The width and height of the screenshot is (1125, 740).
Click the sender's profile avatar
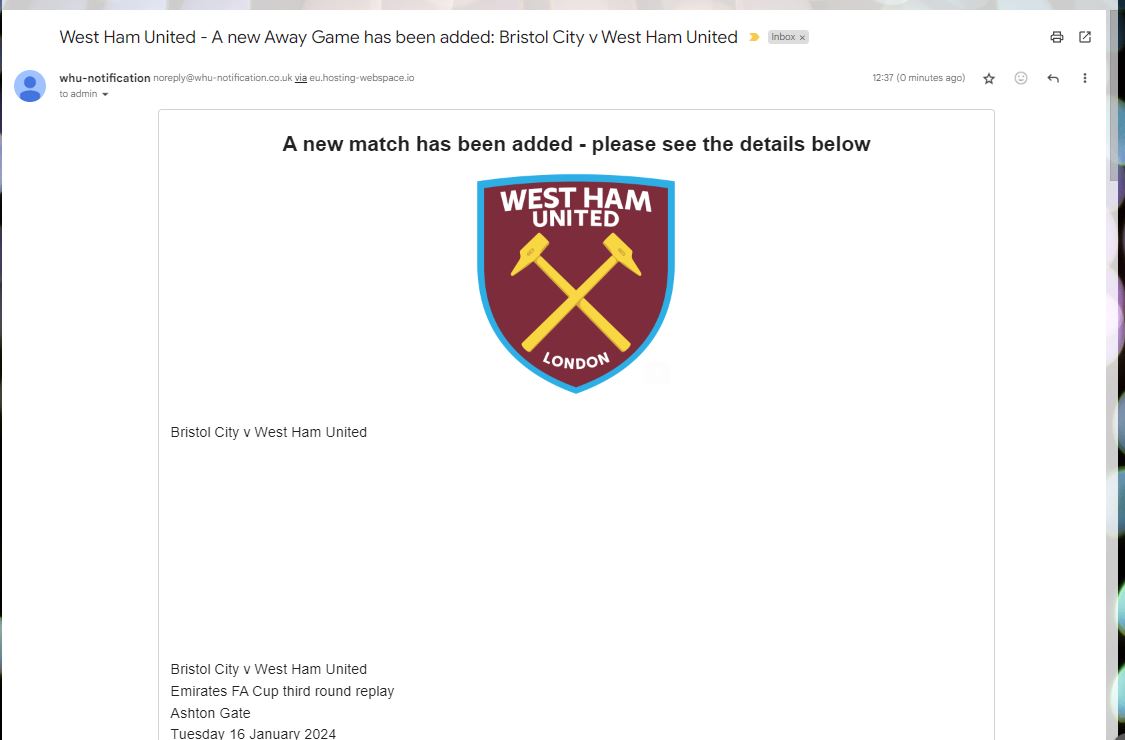click(x=30, y=86)
